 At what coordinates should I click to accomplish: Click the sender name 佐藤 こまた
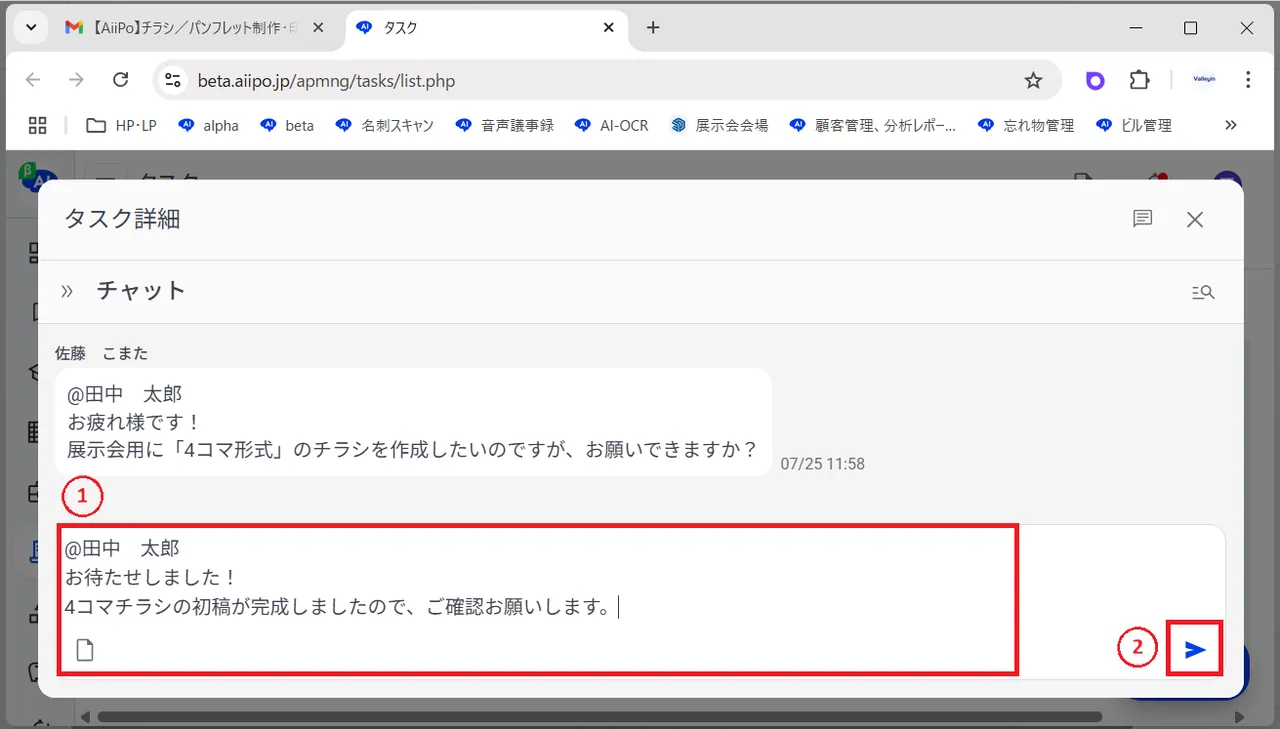coord(101,353)
